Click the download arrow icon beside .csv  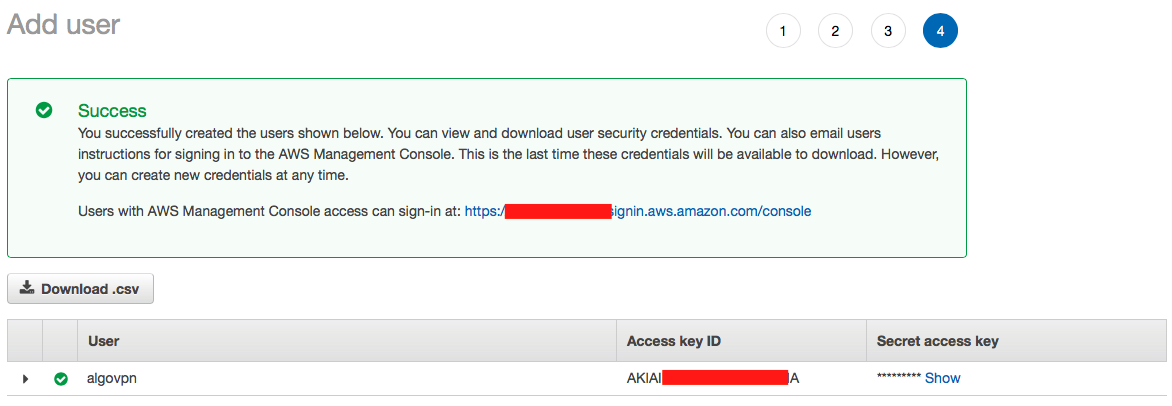(27, 288)
